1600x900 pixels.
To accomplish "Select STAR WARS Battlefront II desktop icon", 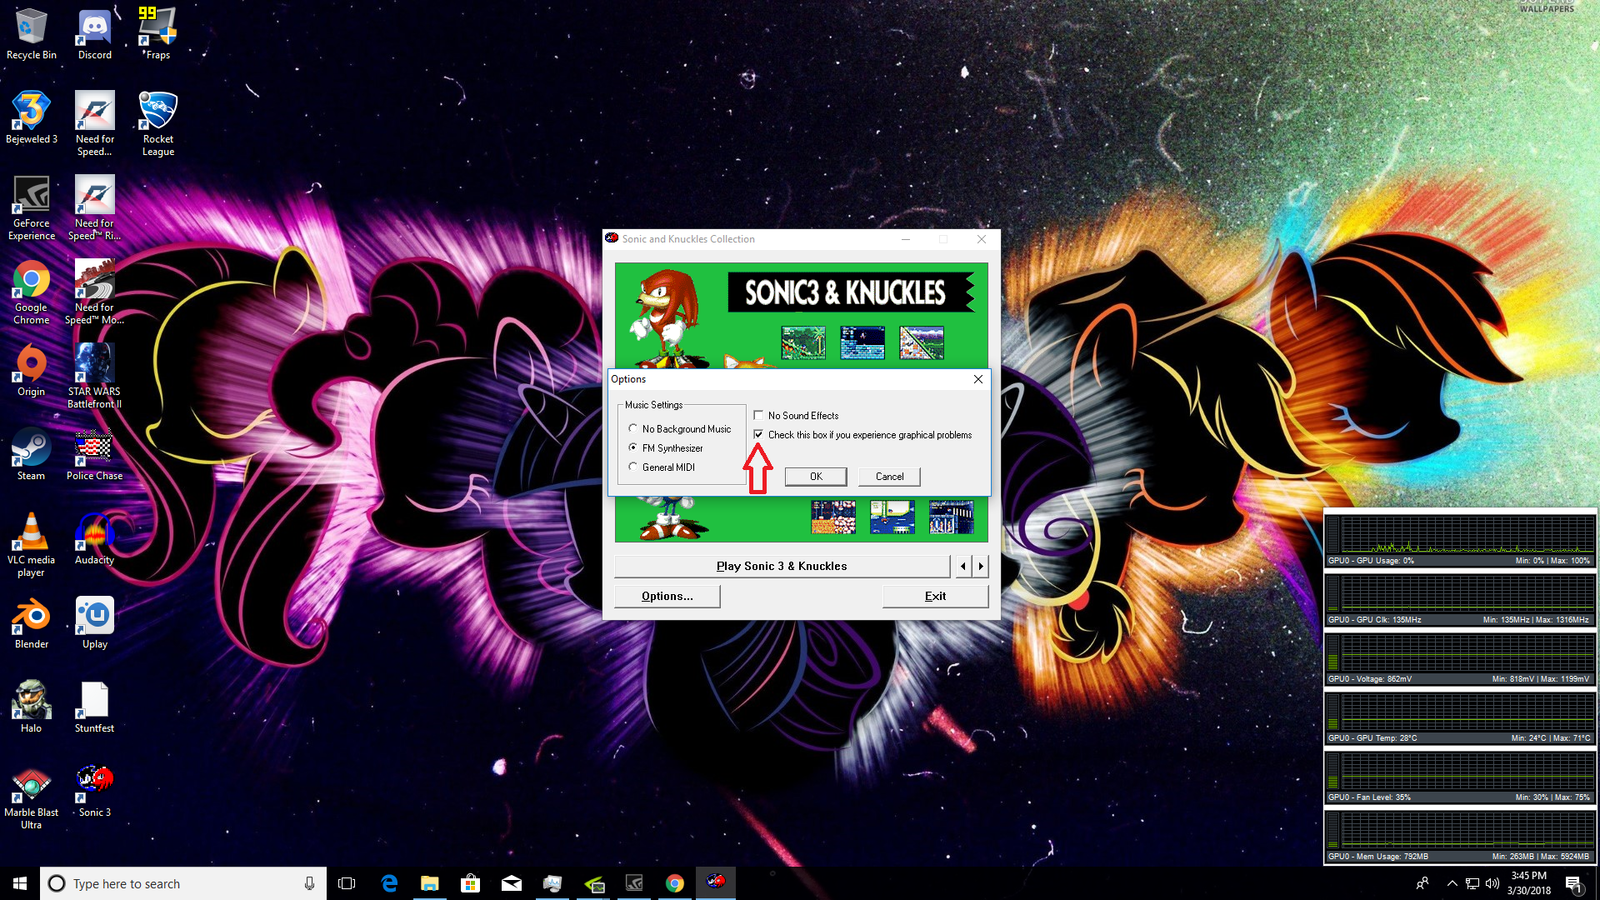I will pyautogui.click(x=95, y=376).
